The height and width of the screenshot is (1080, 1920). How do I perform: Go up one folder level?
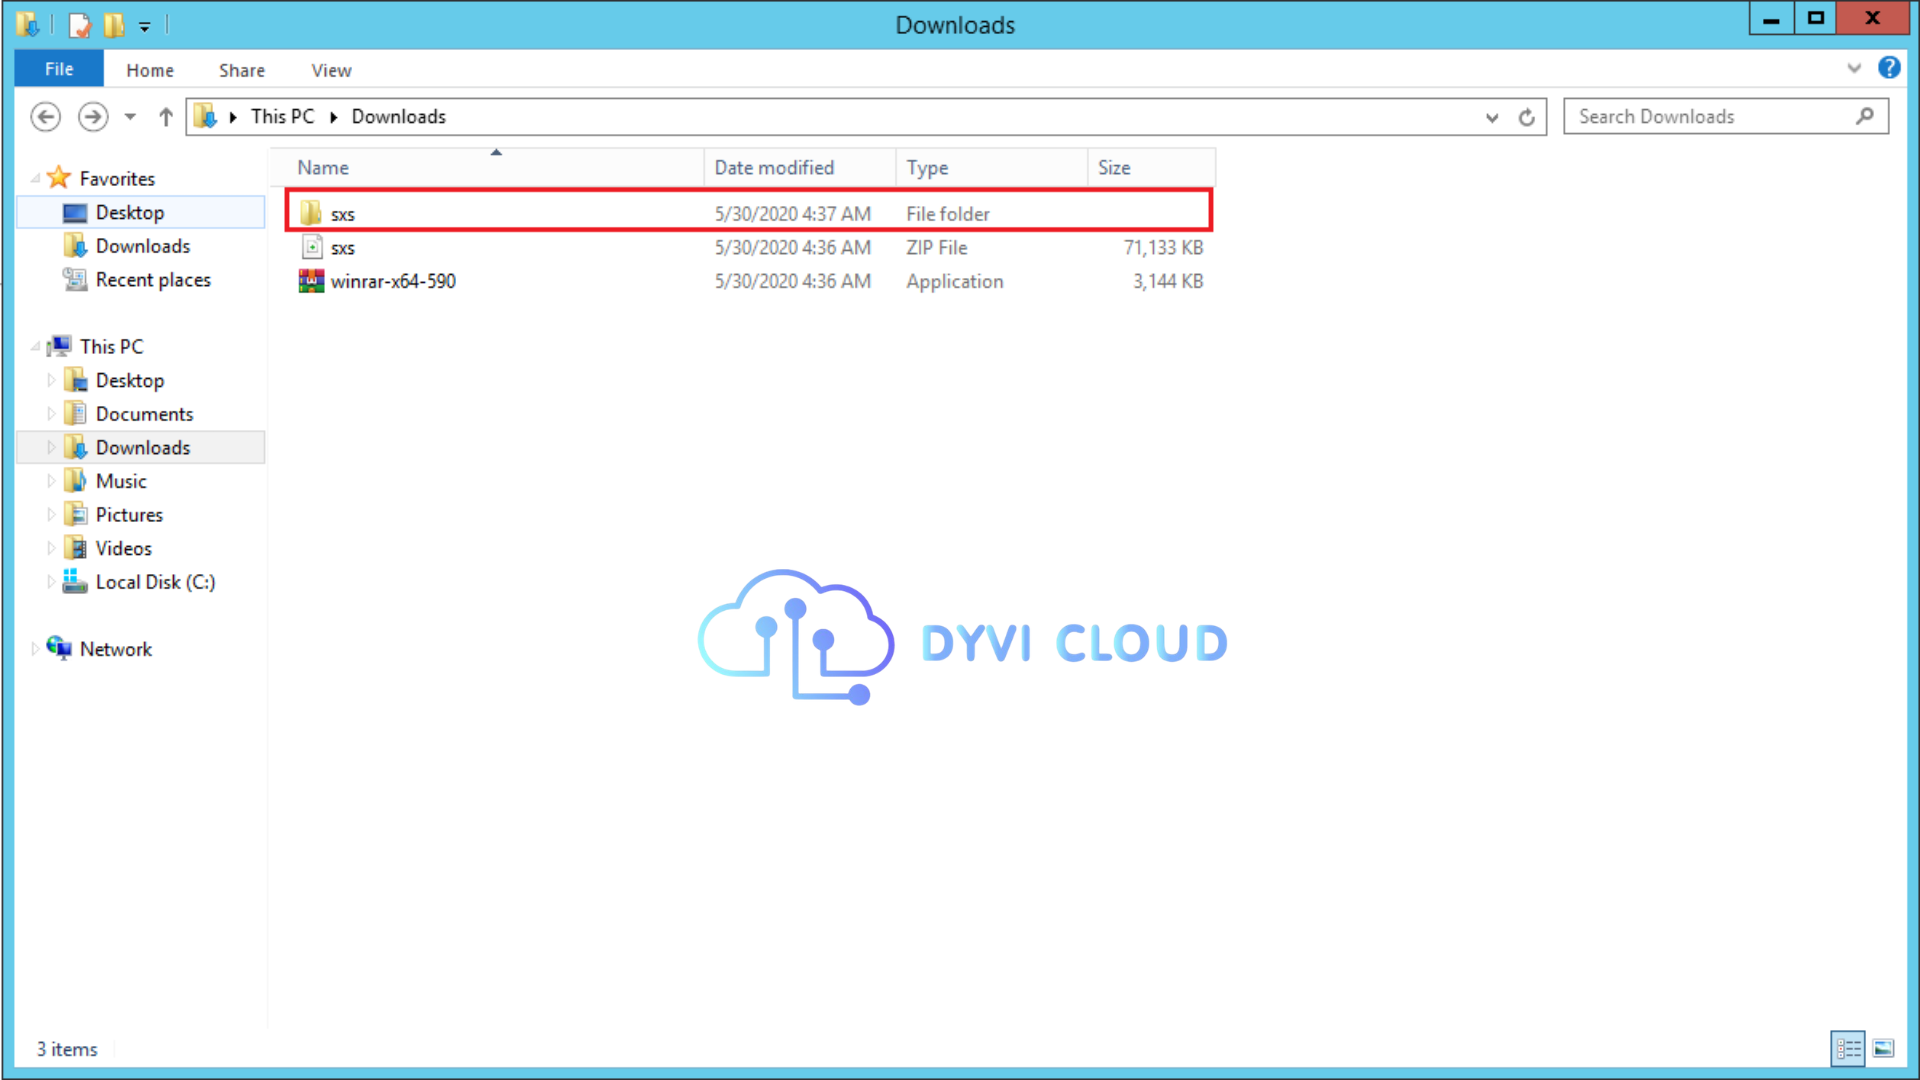166,117
